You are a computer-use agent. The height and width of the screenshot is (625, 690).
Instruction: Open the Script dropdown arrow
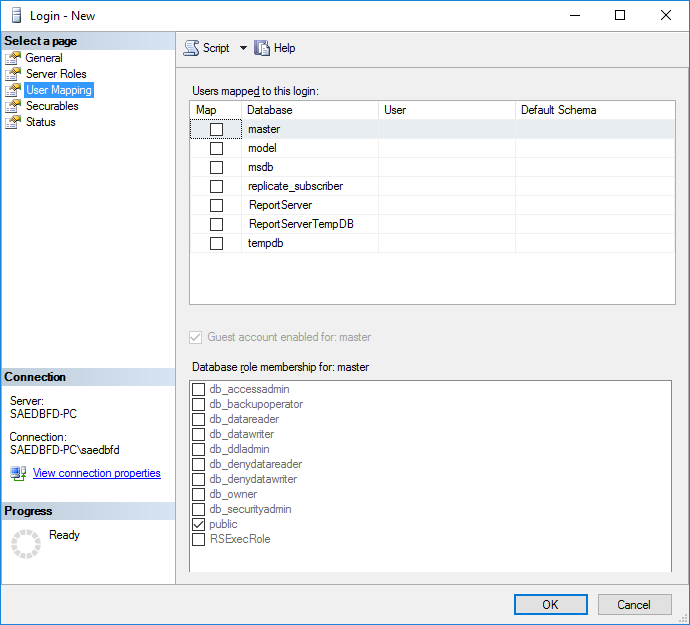[243, 48]
